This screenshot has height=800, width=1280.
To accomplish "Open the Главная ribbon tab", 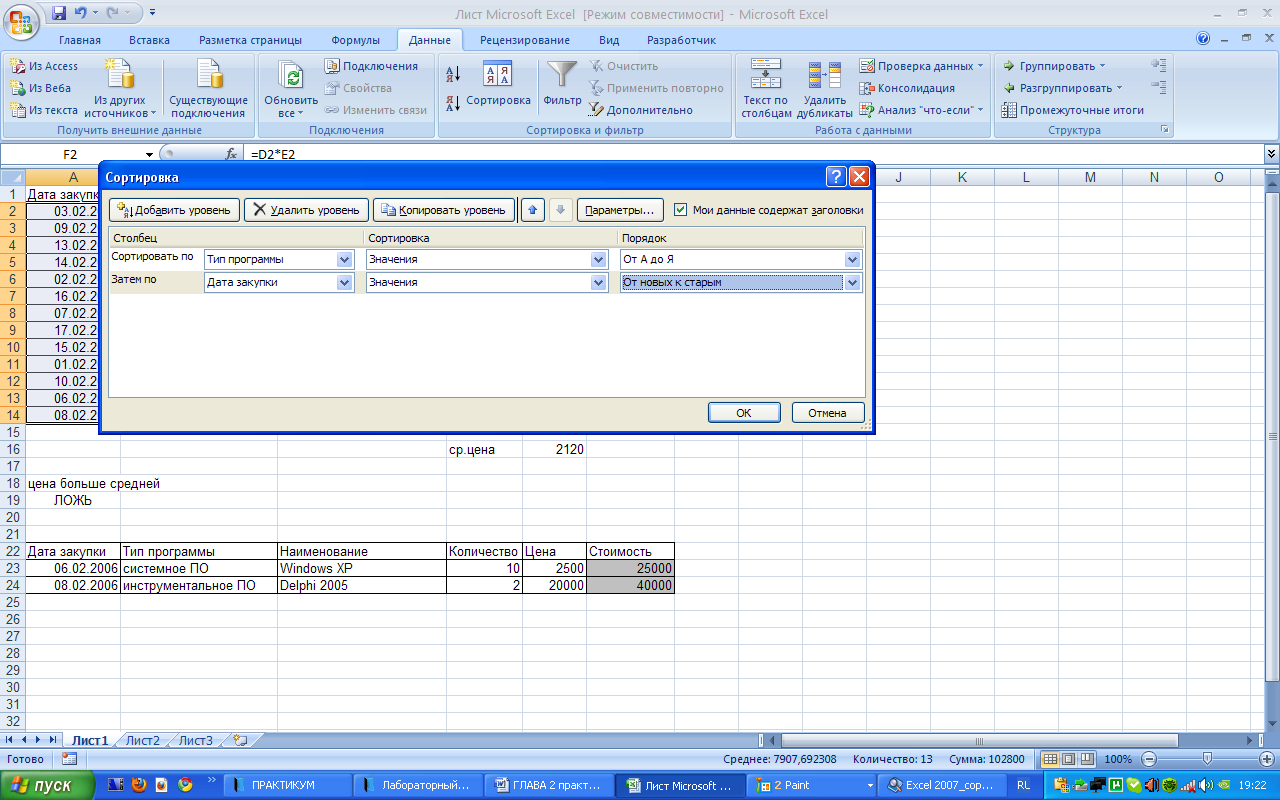I will 80,40.
